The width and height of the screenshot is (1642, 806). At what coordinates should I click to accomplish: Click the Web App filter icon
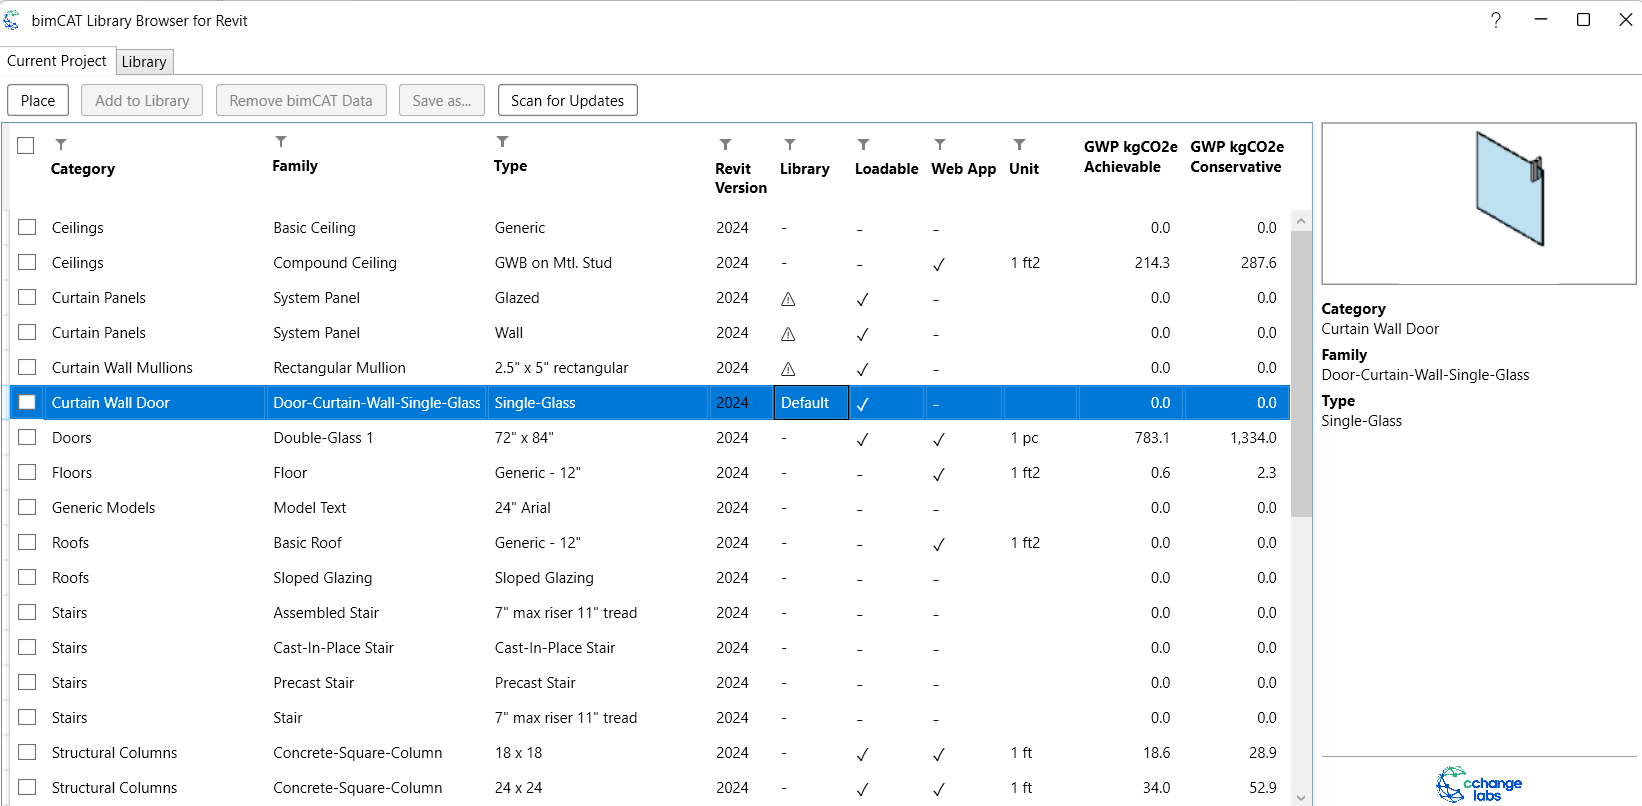click(940, 145)
